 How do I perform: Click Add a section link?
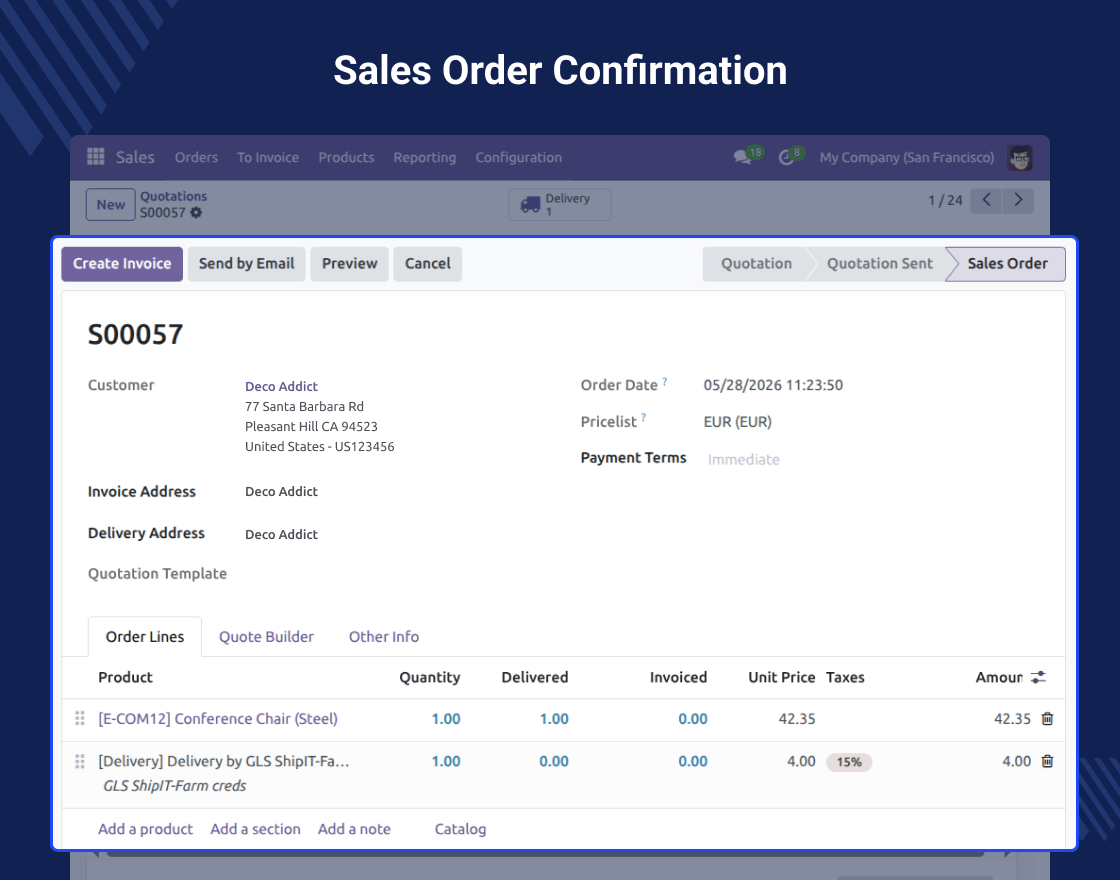(x=255, y=829)
